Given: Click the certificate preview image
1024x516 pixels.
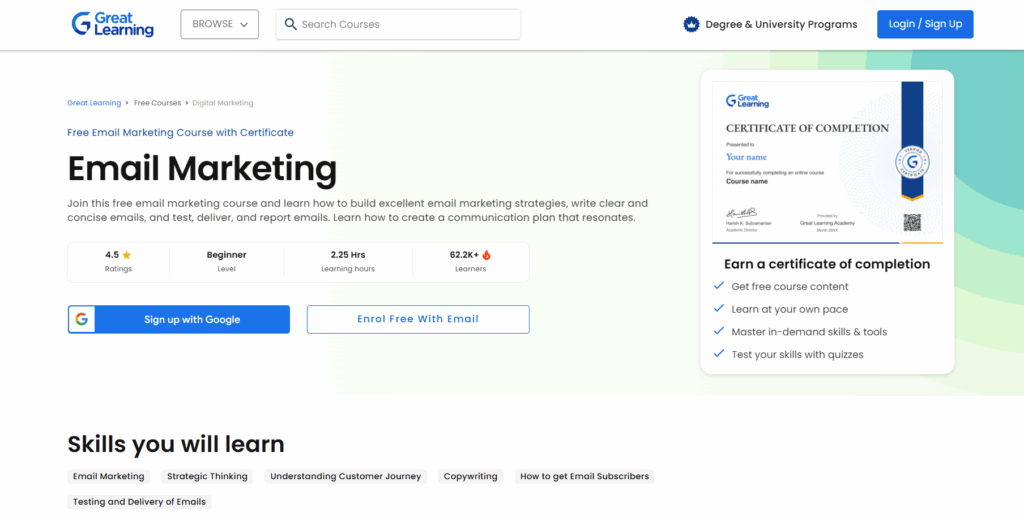Looking at the screenshot, I should pos(827,163).
